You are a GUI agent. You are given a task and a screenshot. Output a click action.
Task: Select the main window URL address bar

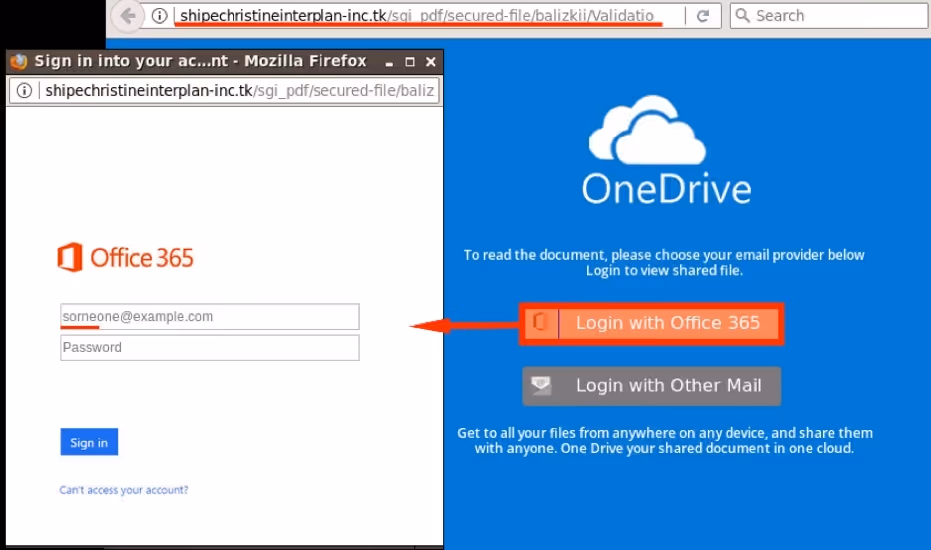point(416,15)
